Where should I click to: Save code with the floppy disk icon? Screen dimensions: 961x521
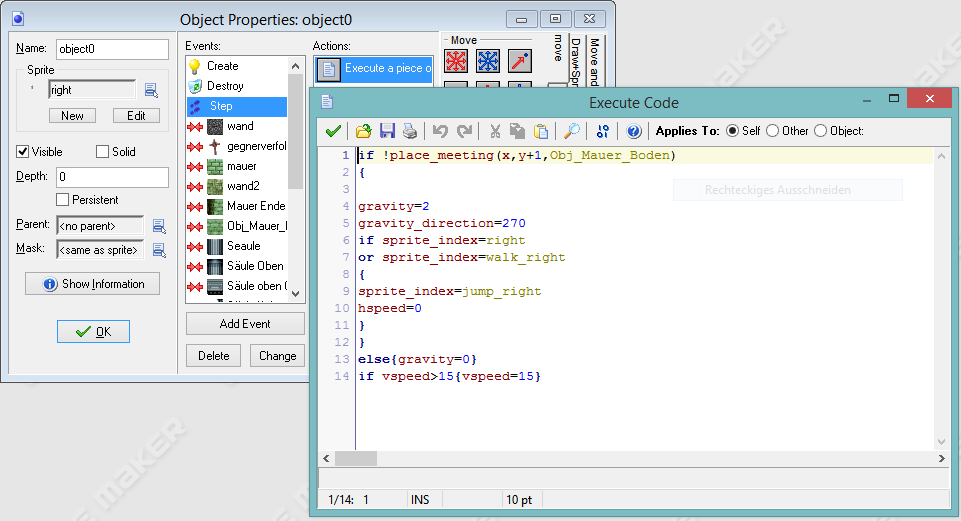[x=386, y=131]
